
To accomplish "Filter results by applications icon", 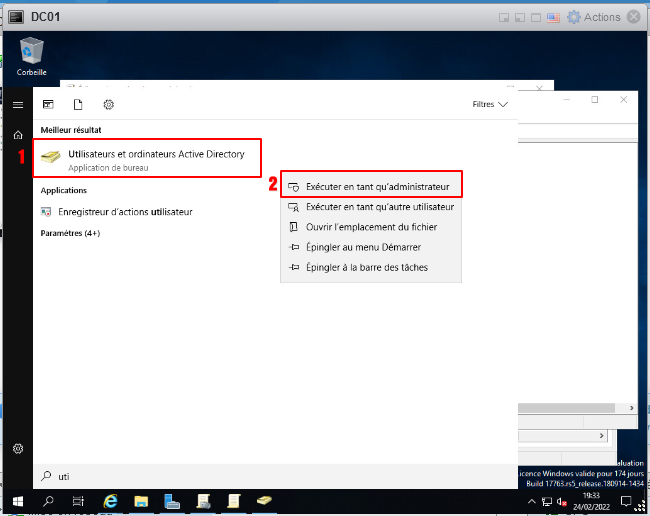I will click(48, 104).
